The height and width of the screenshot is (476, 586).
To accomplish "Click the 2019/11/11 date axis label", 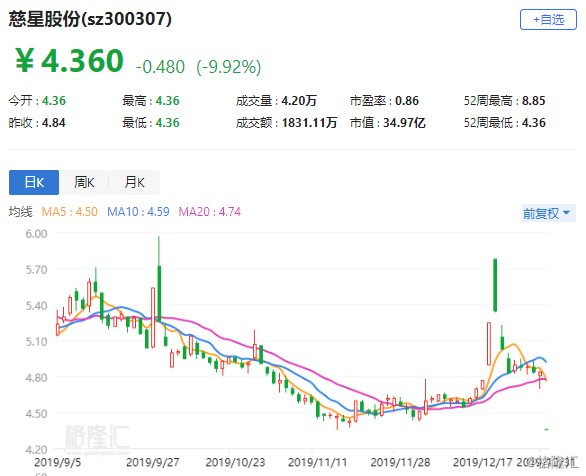I will pyautogui.click(x=318, y=463).
